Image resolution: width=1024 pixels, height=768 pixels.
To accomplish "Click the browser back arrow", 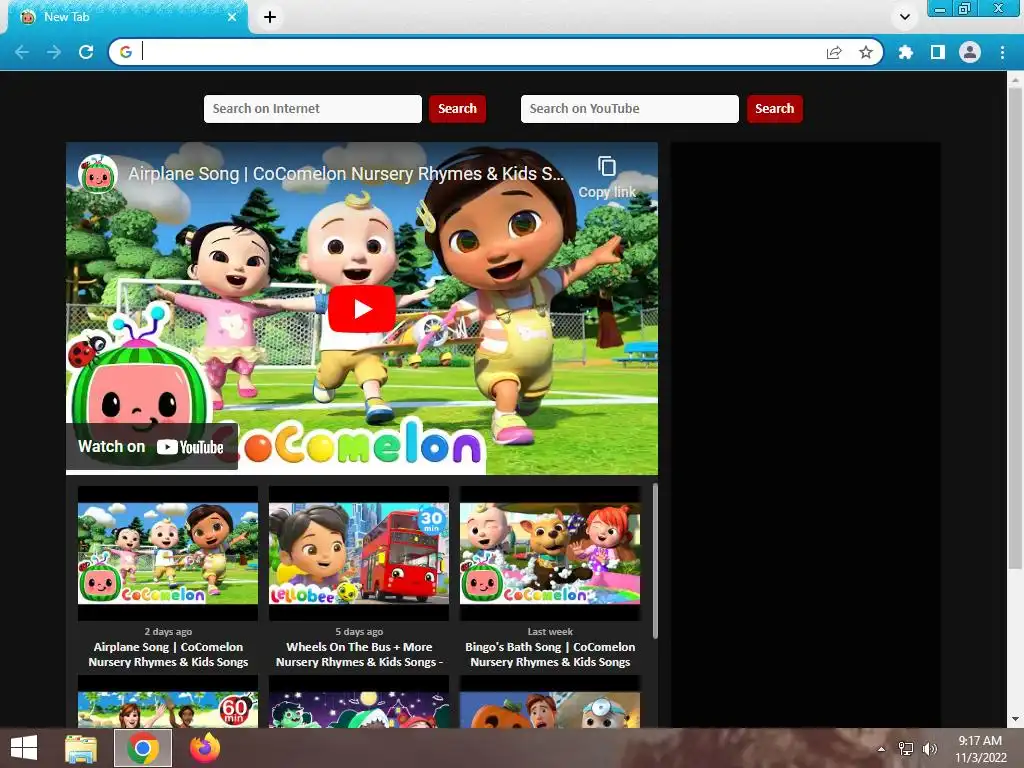I will coord(22,52).
